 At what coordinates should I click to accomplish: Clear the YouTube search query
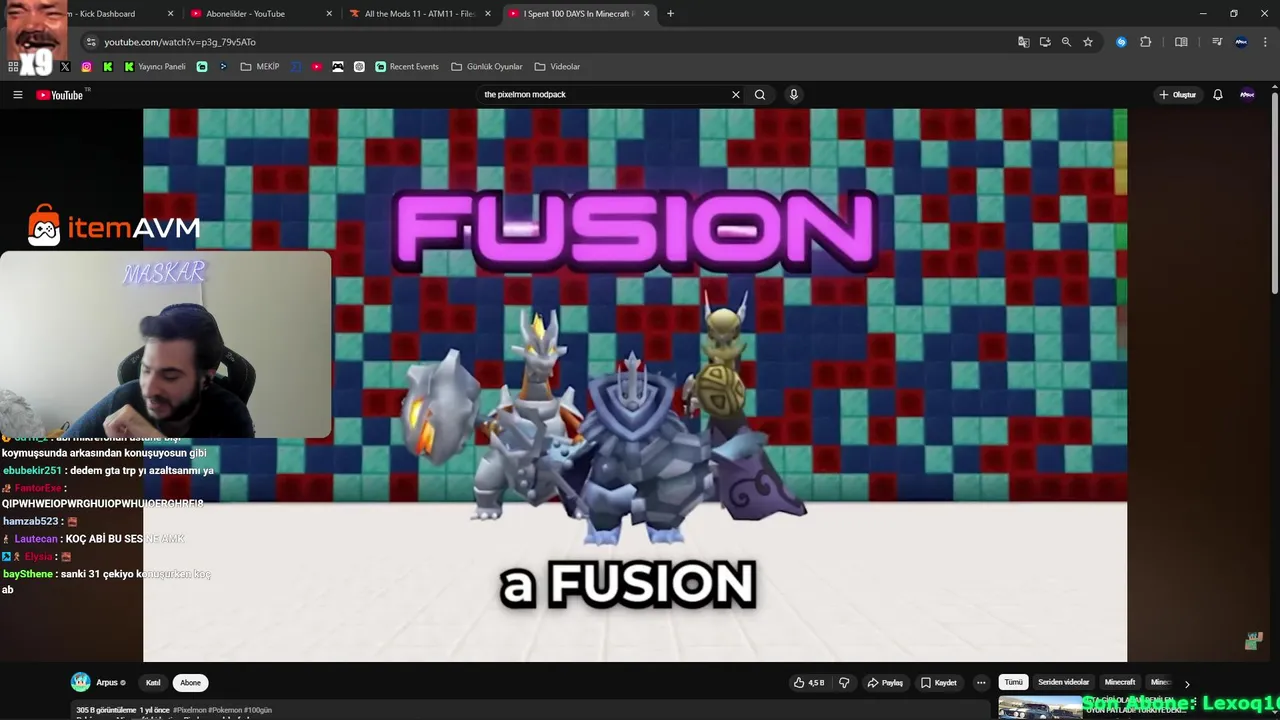pyautogui.click(x=736, y=95)
